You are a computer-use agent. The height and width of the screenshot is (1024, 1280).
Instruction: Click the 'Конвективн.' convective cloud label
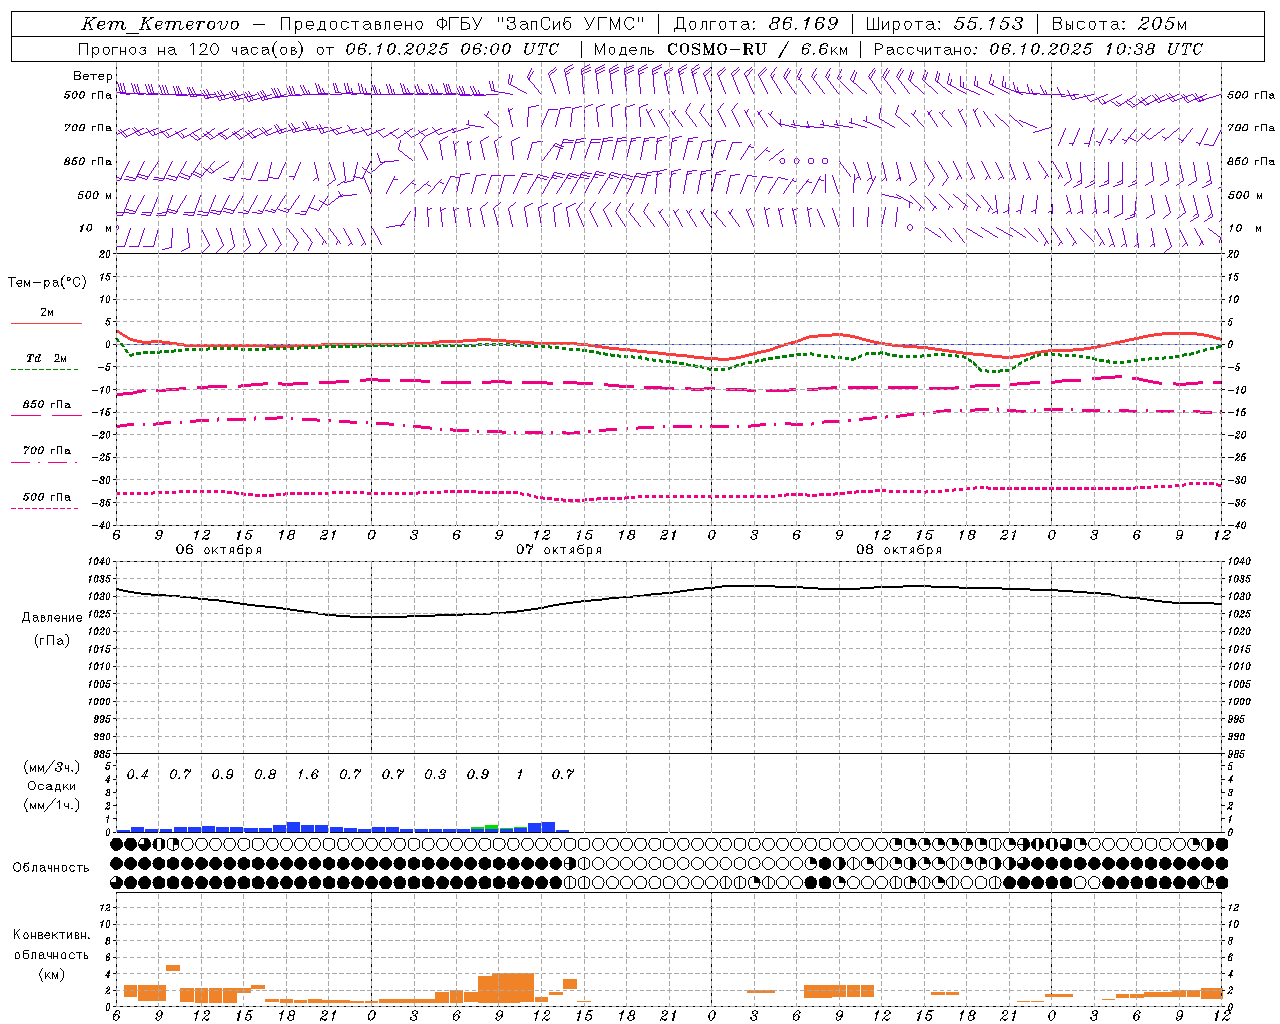point(51,935)
